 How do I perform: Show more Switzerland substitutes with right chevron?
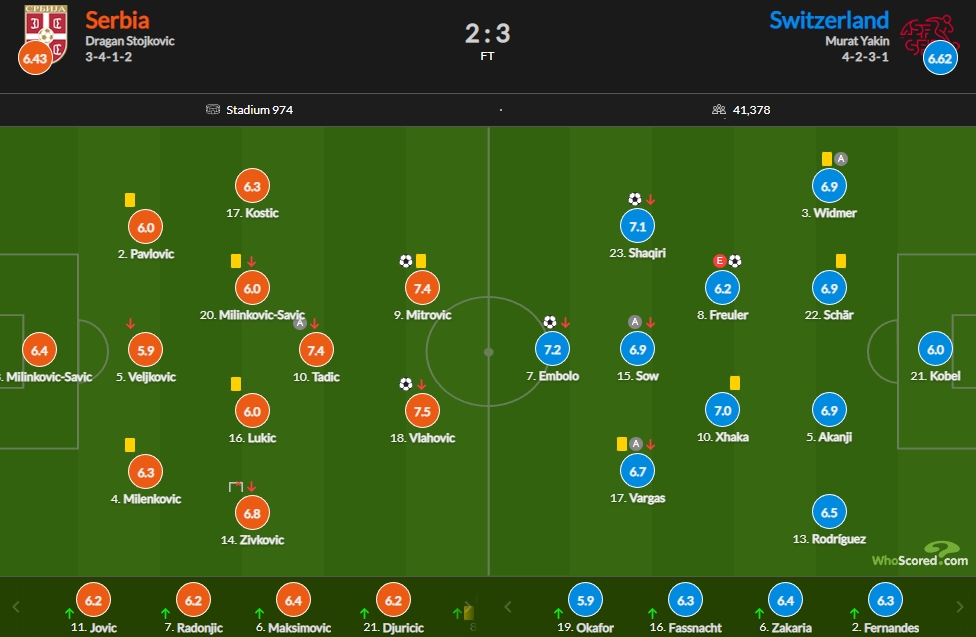point(959,606)
